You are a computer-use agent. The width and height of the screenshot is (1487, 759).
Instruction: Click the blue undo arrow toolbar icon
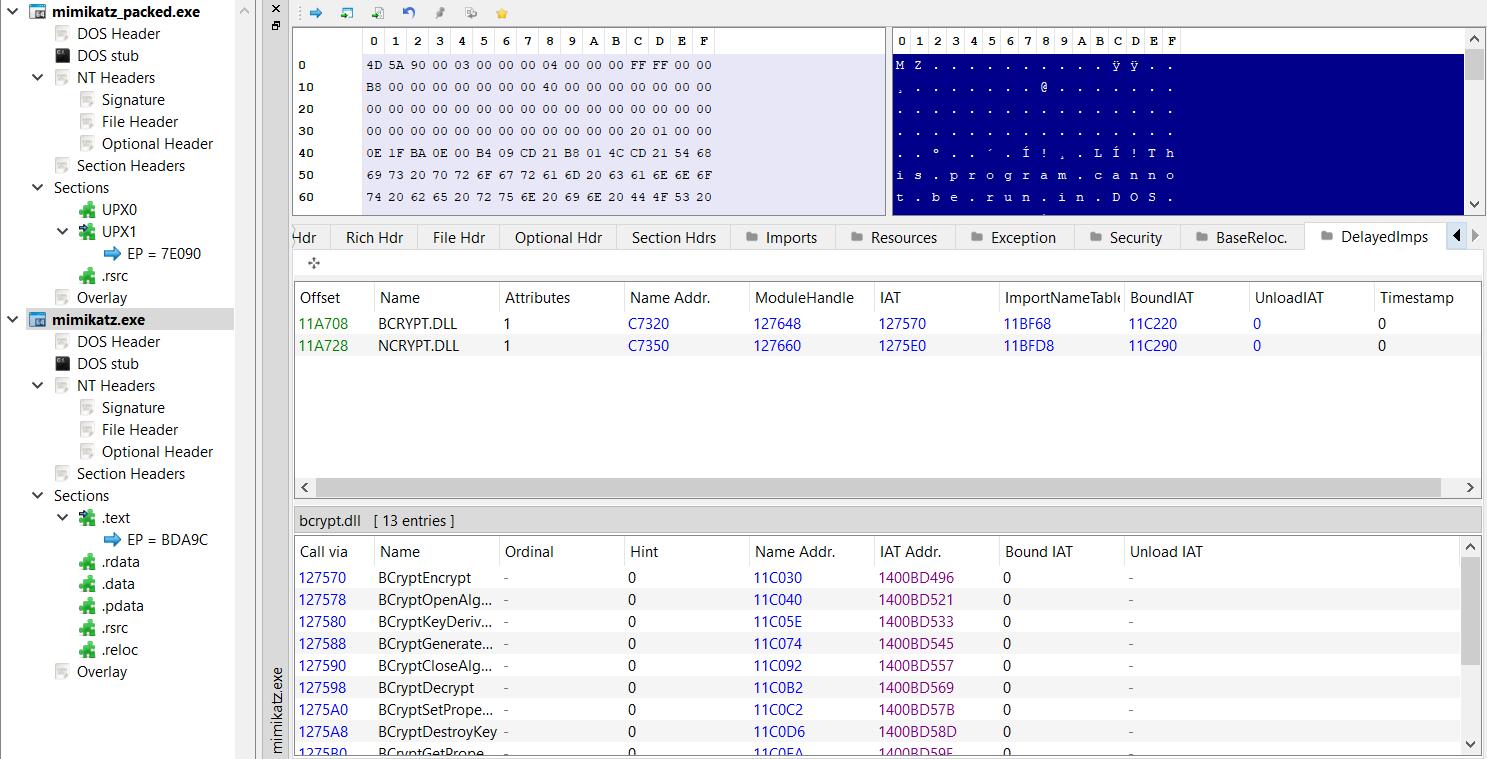pyautogui.click(x=409, y=13)
